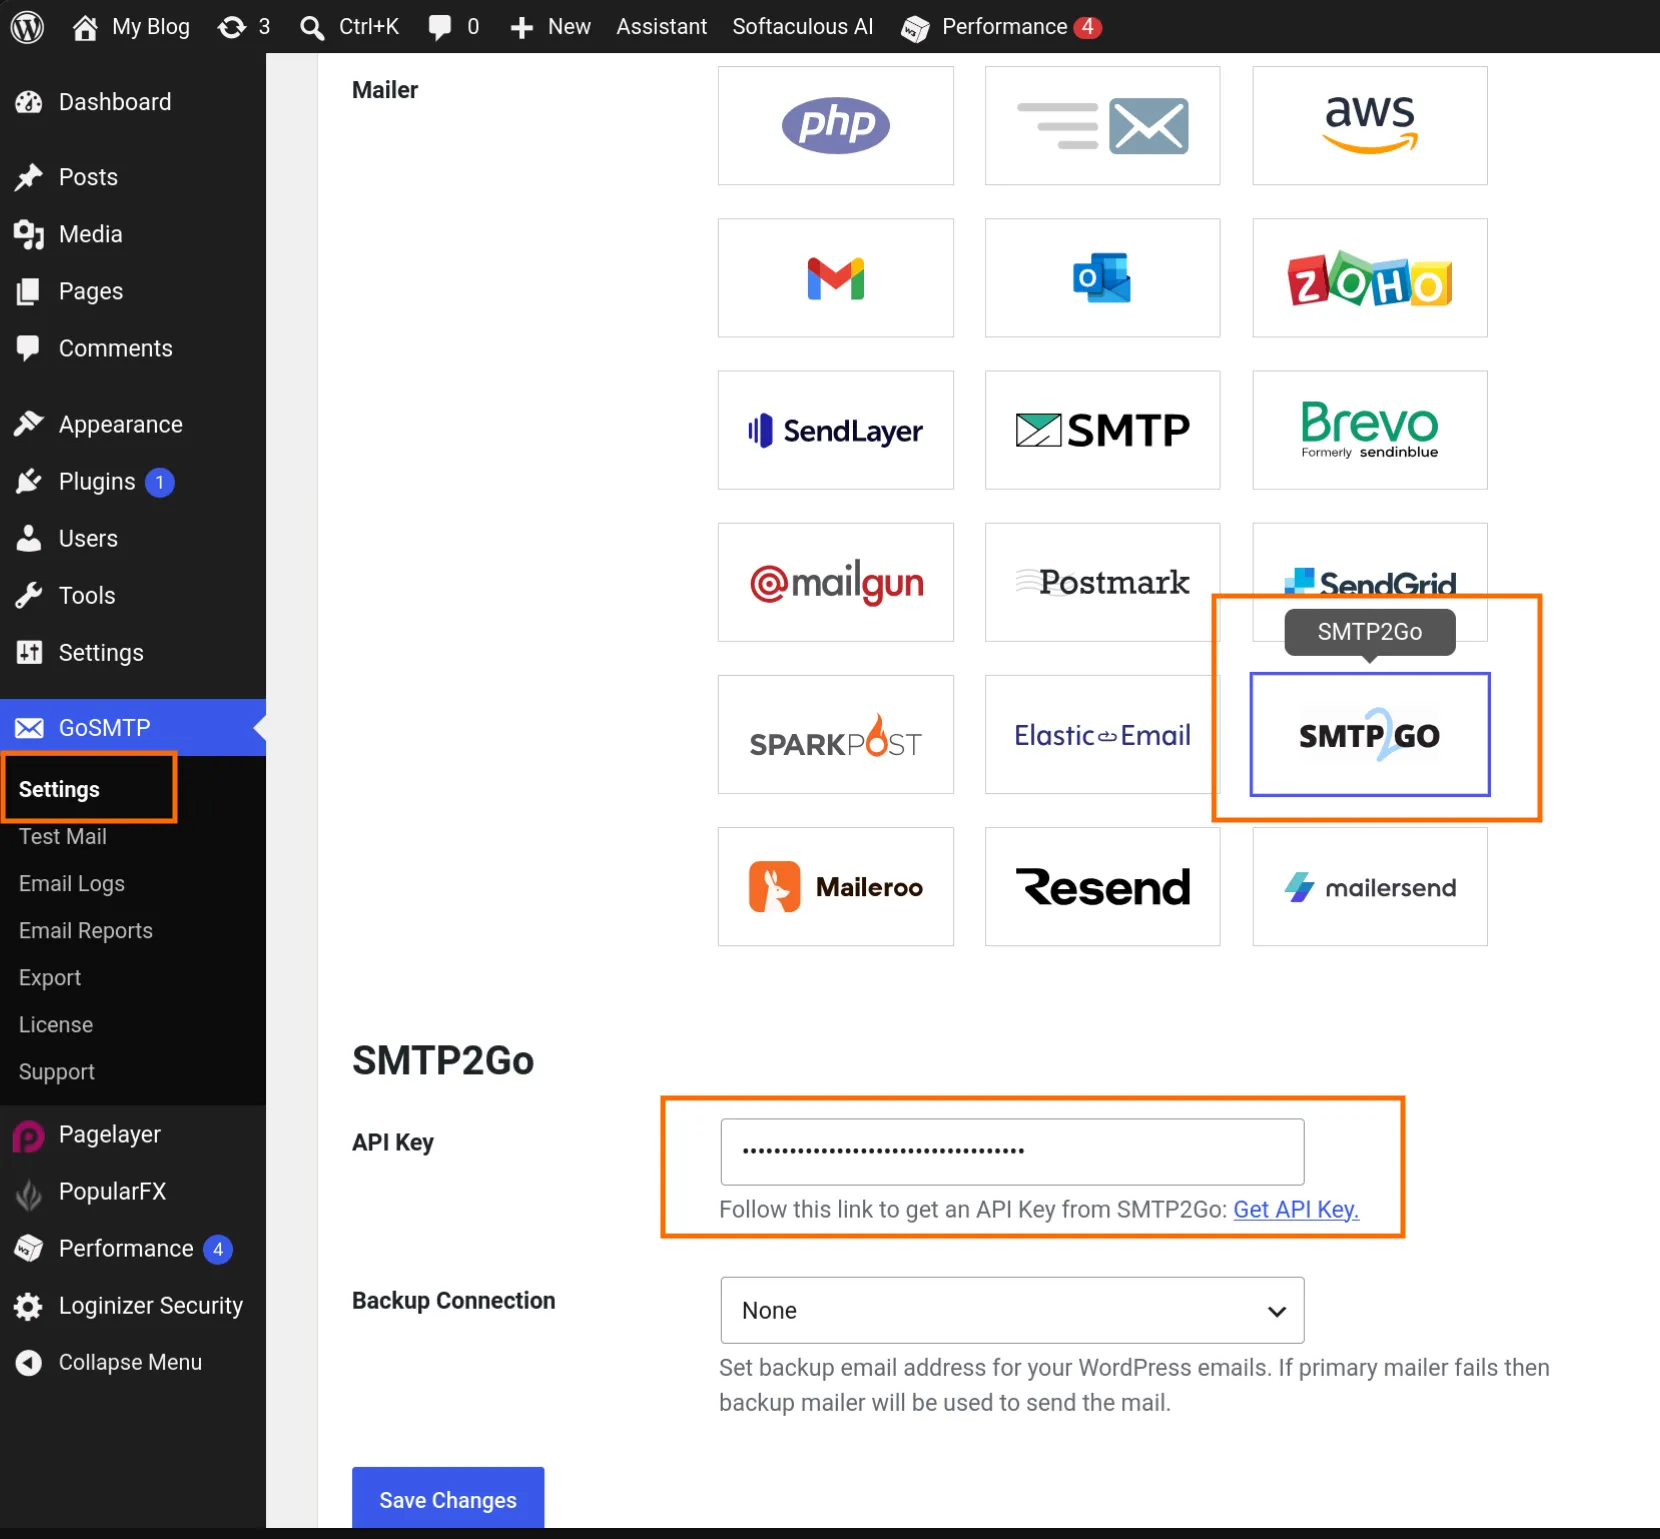The image size is (1660, 1539).
Task: Select the Outlook mailer tile
Action: (1102, 278)
